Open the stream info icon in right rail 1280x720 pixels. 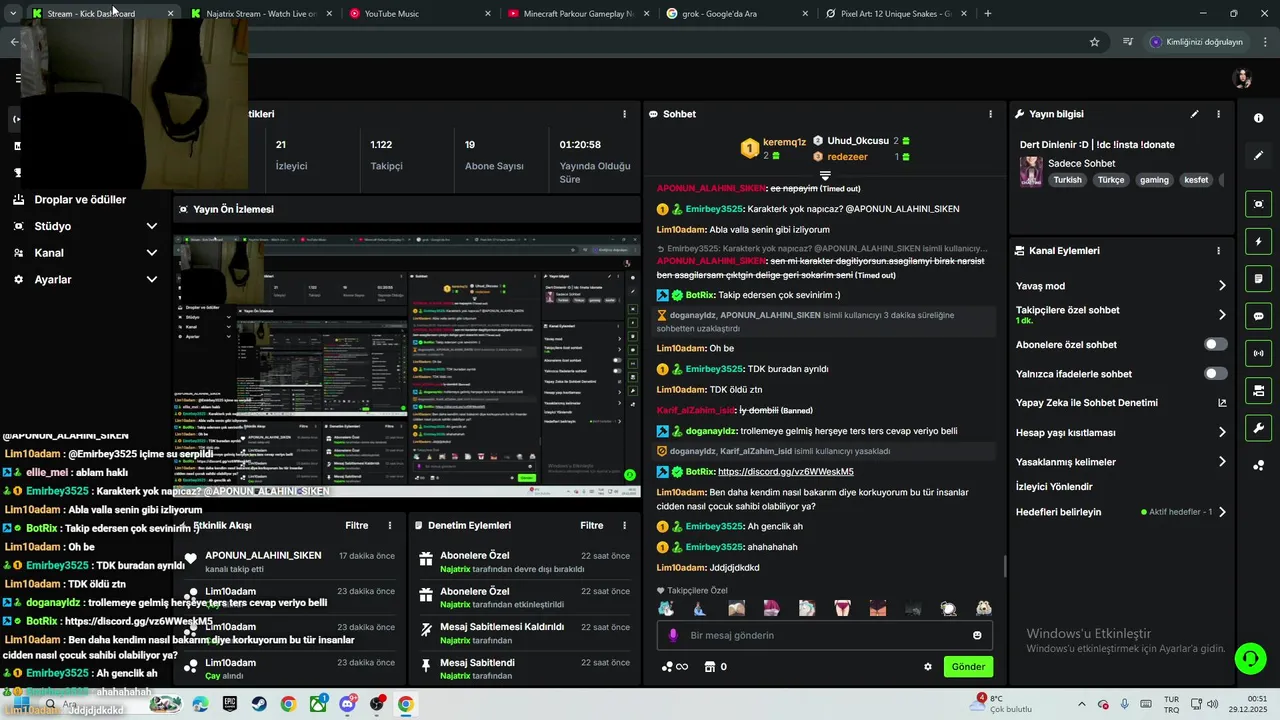(1258, 118)
